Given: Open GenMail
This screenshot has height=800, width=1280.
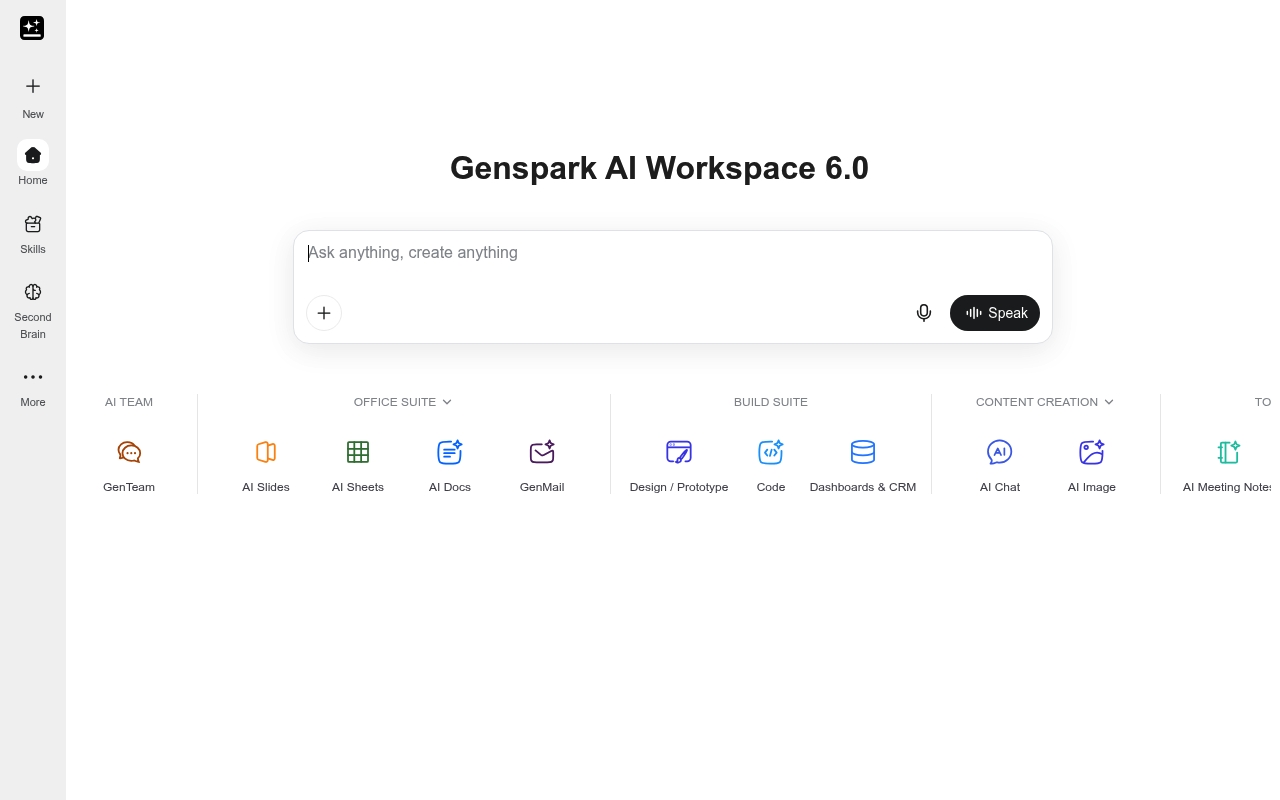Looking at the screenshot, I should [542, 466].
